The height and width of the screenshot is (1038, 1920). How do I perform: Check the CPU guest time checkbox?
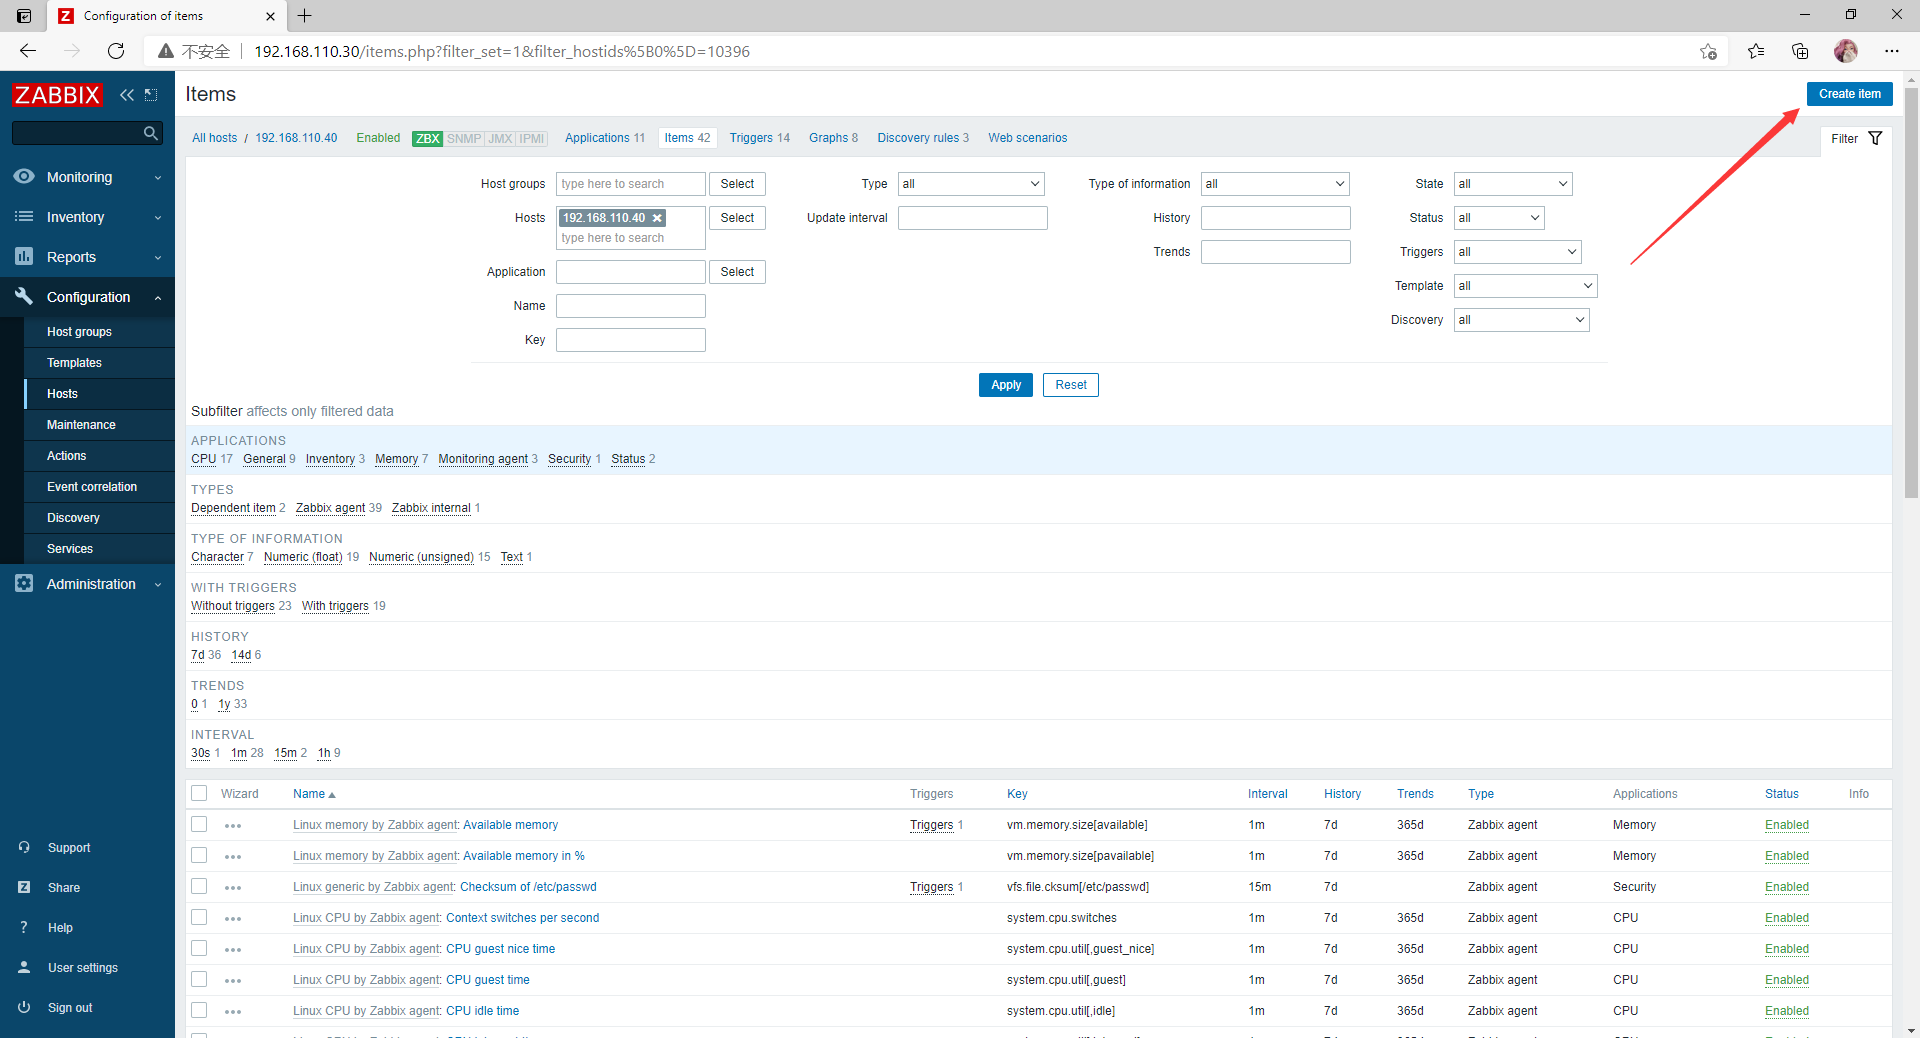(199, 979)
